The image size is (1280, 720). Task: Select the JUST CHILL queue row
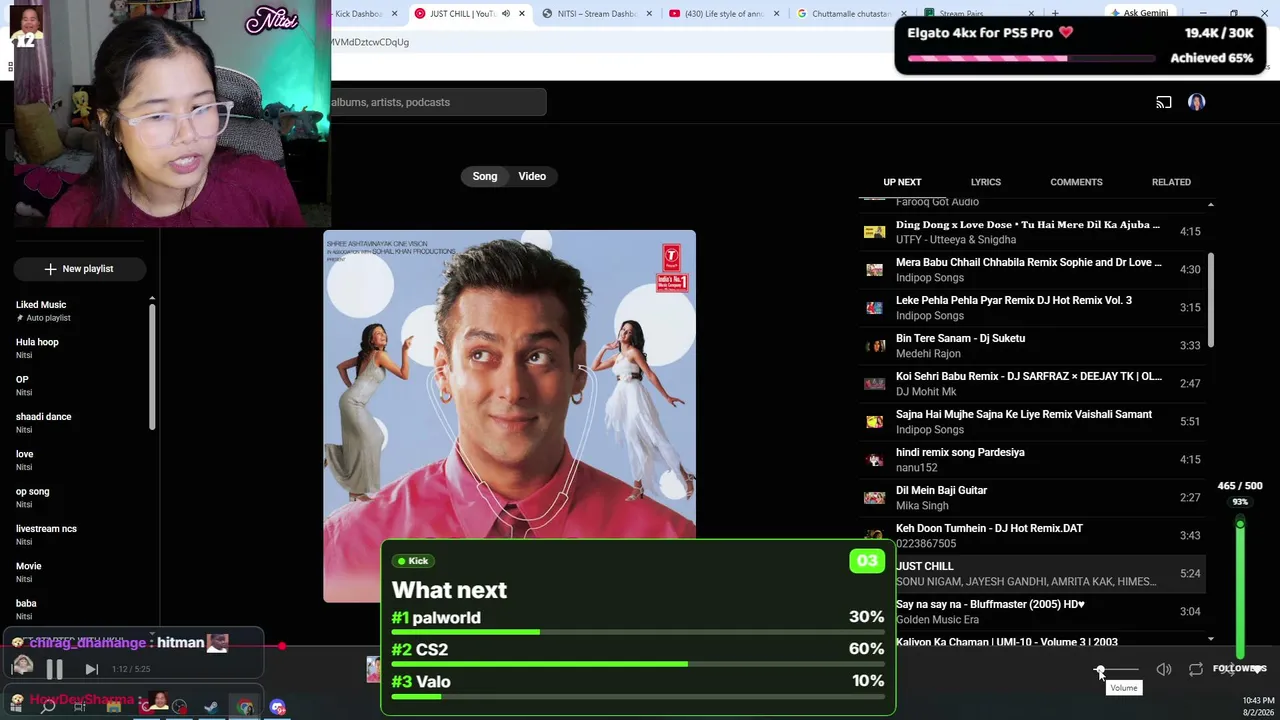(x=1032, y=574)
